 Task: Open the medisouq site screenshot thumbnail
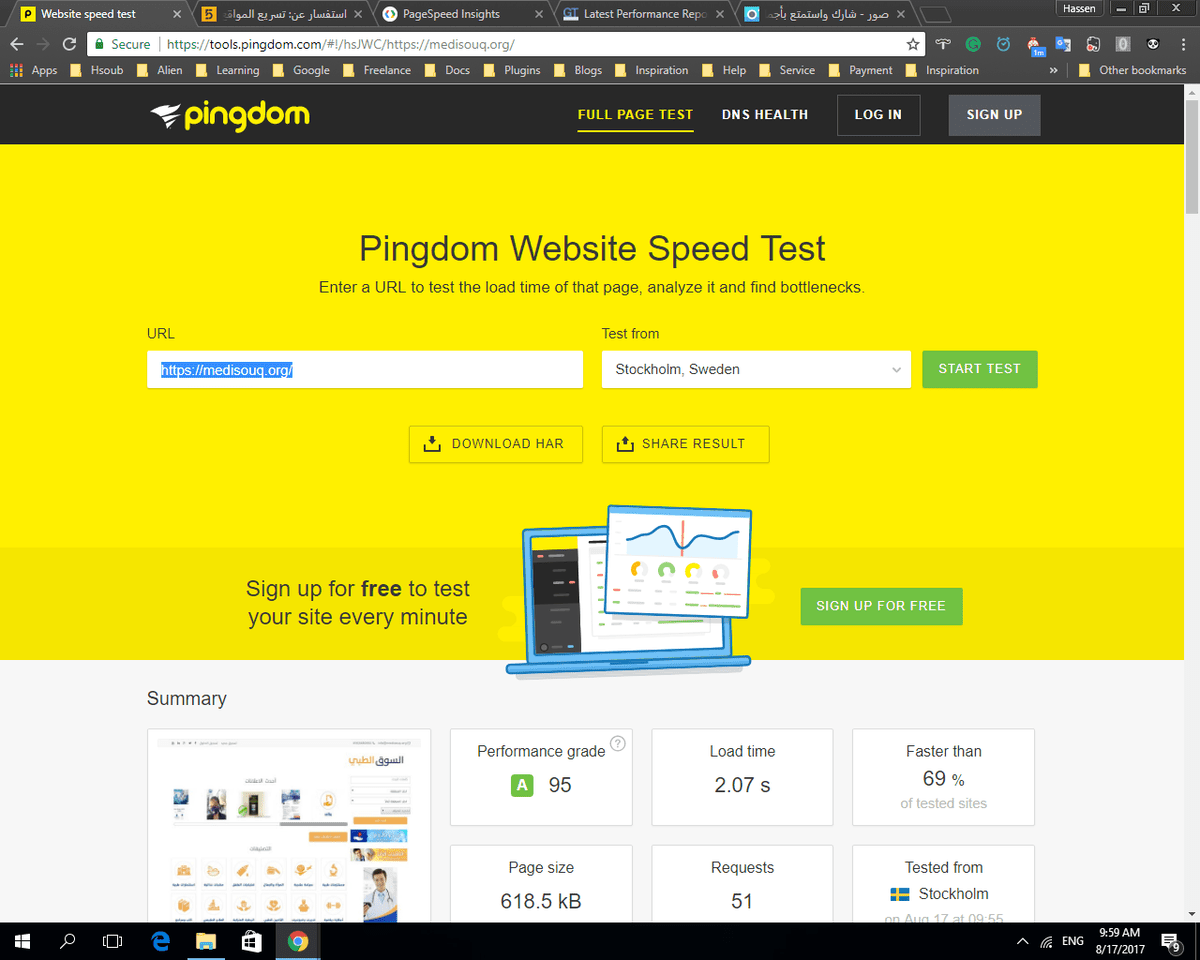tap(290, 824)
